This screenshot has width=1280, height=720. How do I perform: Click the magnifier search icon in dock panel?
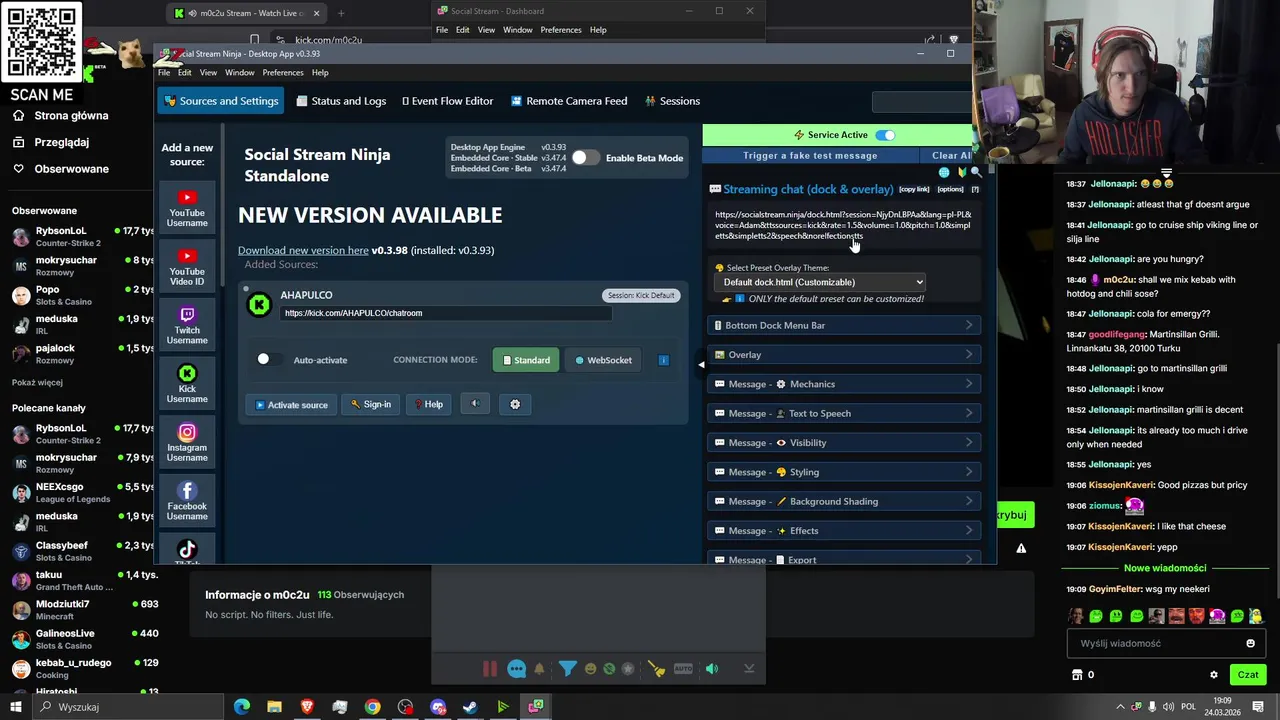(976, 172)
